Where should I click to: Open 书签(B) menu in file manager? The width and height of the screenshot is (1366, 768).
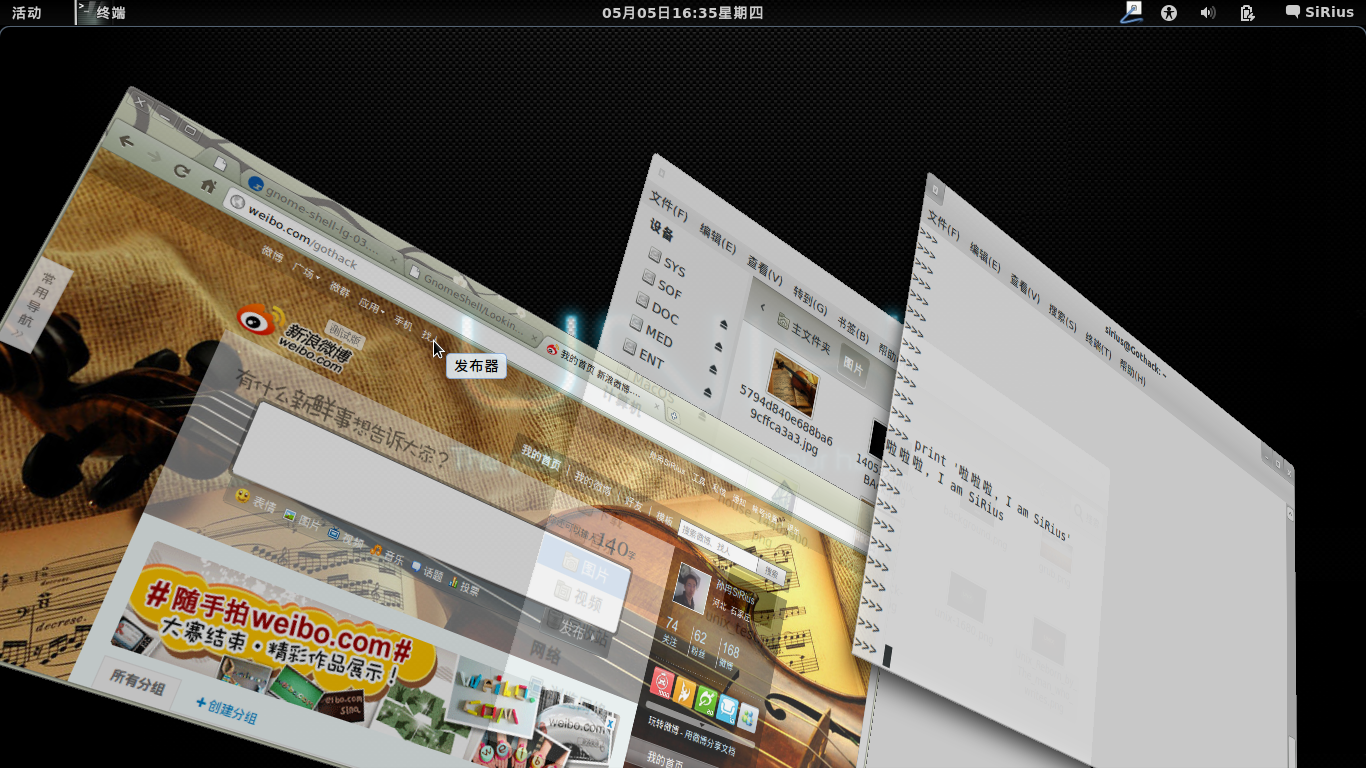click(x=853, y=328)
